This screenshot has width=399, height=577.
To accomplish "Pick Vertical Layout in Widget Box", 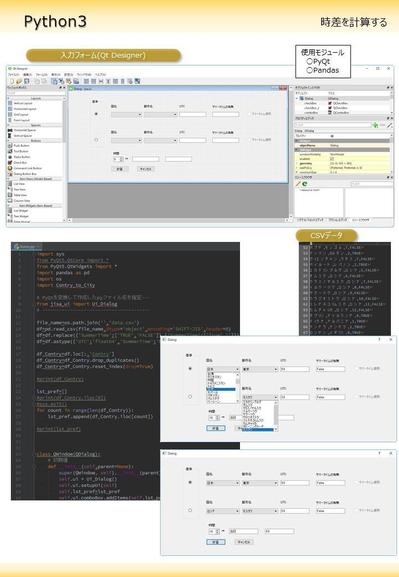I will point(23,103).
